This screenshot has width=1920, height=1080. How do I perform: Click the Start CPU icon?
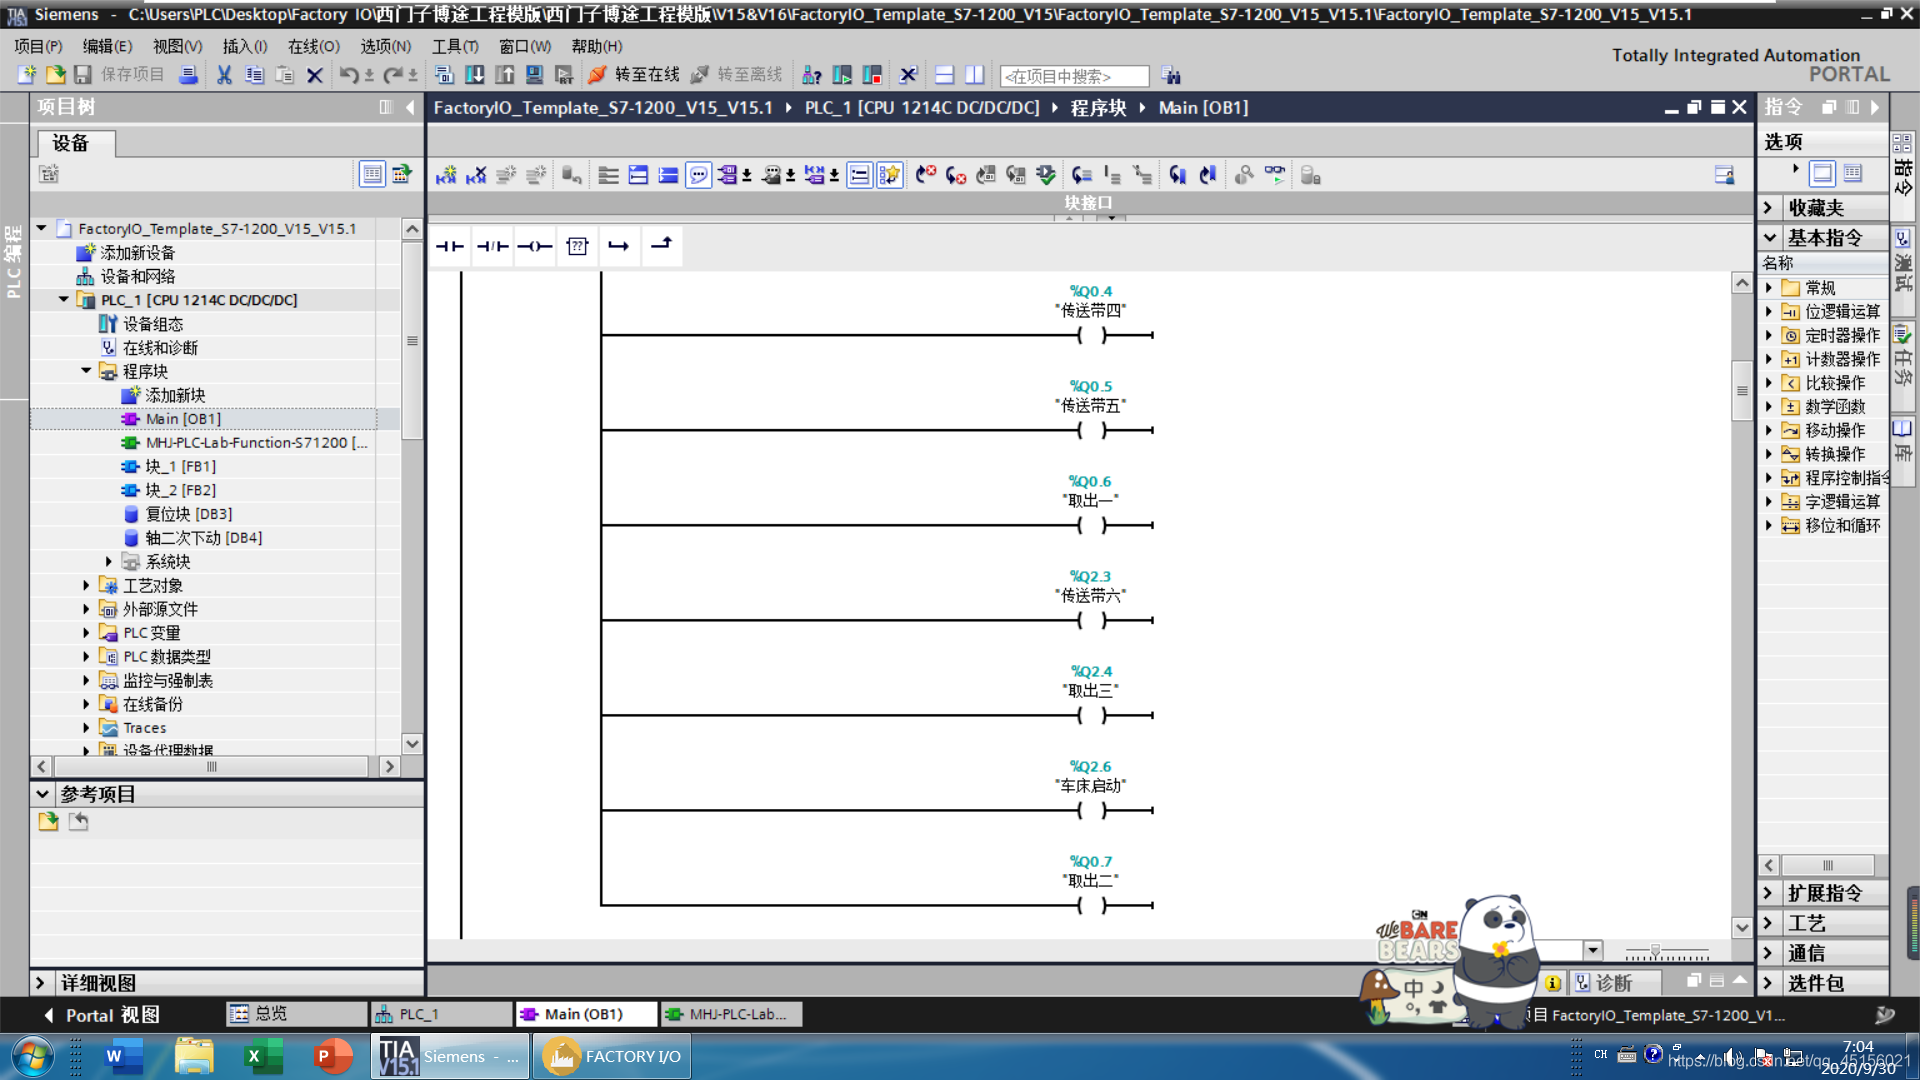tap(842, 75)
